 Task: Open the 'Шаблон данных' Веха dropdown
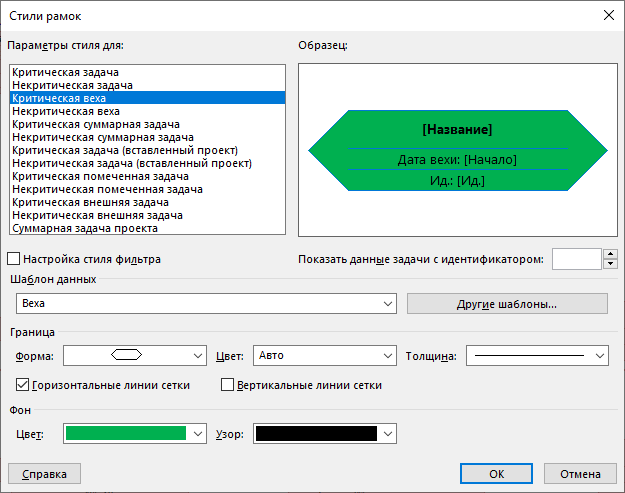point(206,304)
